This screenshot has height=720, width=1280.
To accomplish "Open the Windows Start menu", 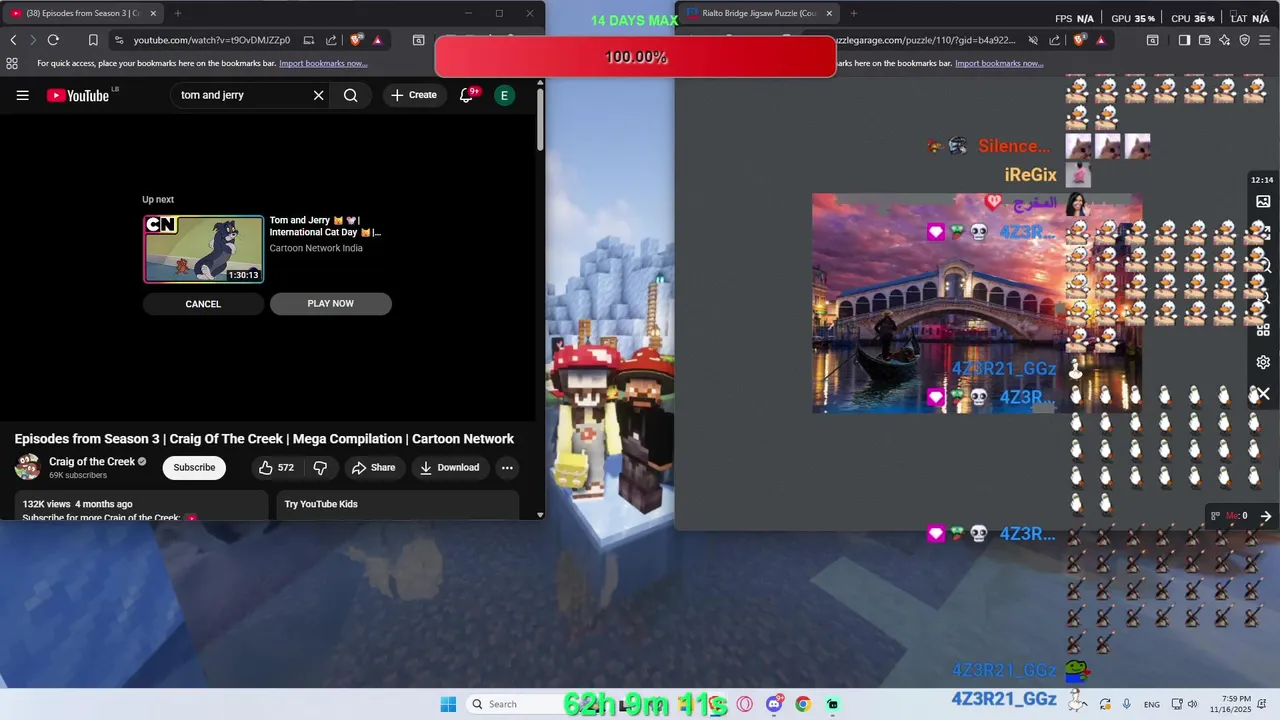I will (448, 704).
